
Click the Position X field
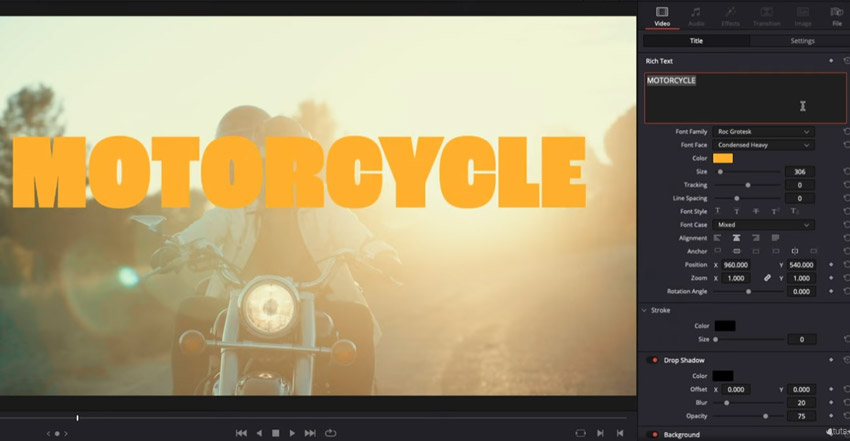click(x=736, y=265)
